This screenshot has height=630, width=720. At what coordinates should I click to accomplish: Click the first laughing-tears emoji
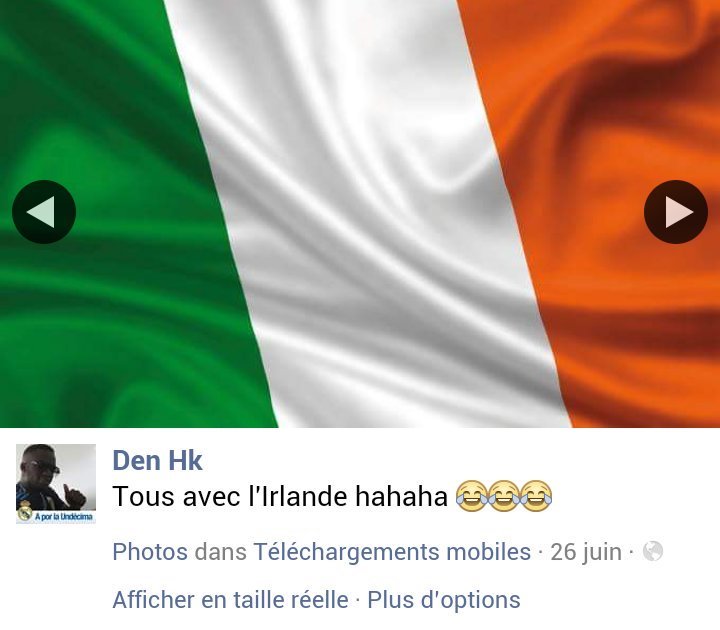click(472, 496)
